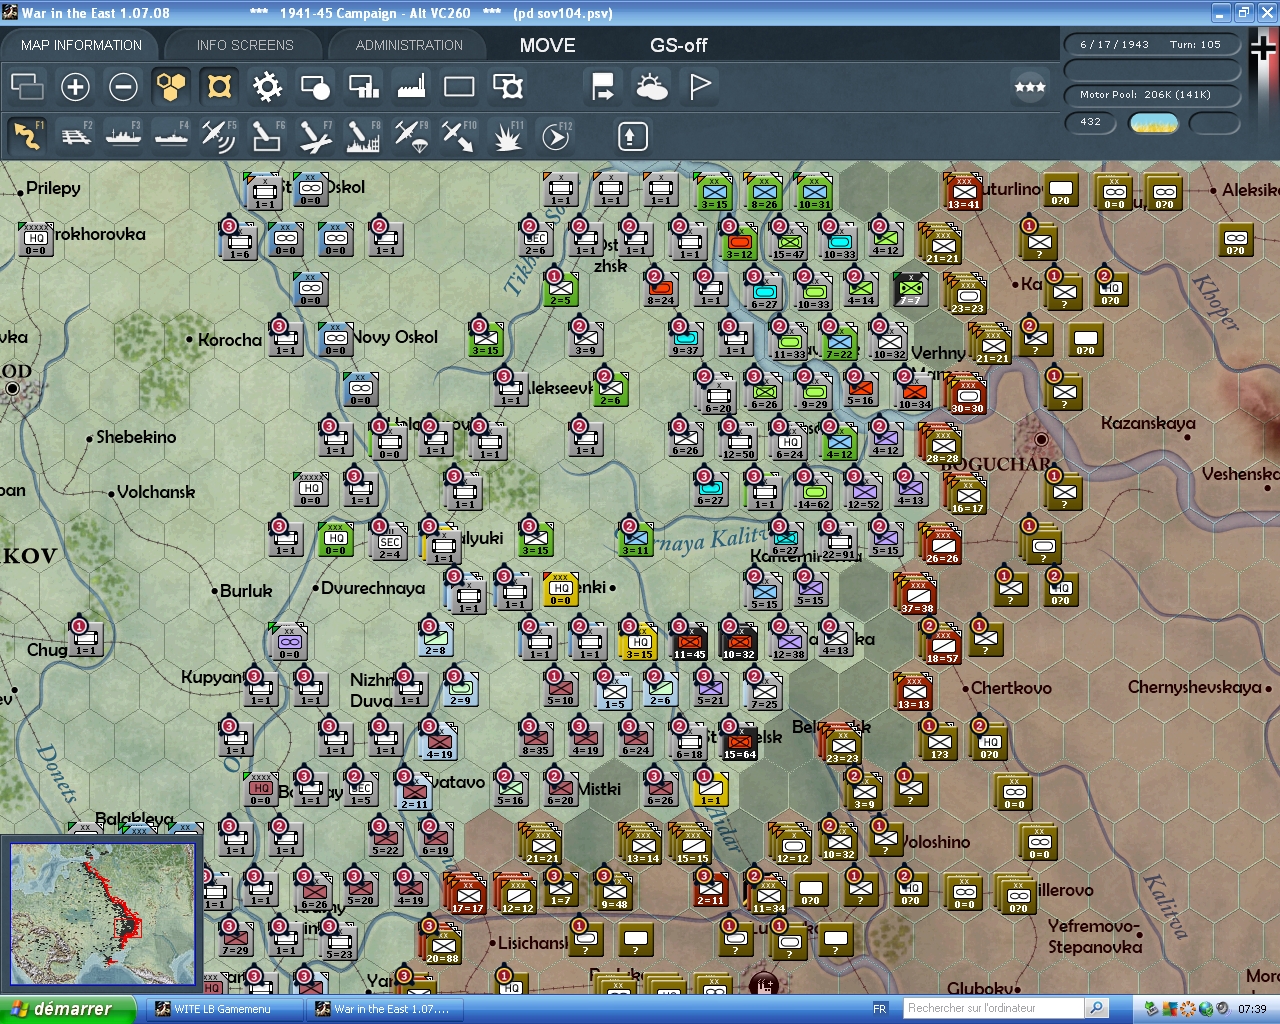
Task: Select the Air Transport F9 parachute icon
Action: [411, 135]
